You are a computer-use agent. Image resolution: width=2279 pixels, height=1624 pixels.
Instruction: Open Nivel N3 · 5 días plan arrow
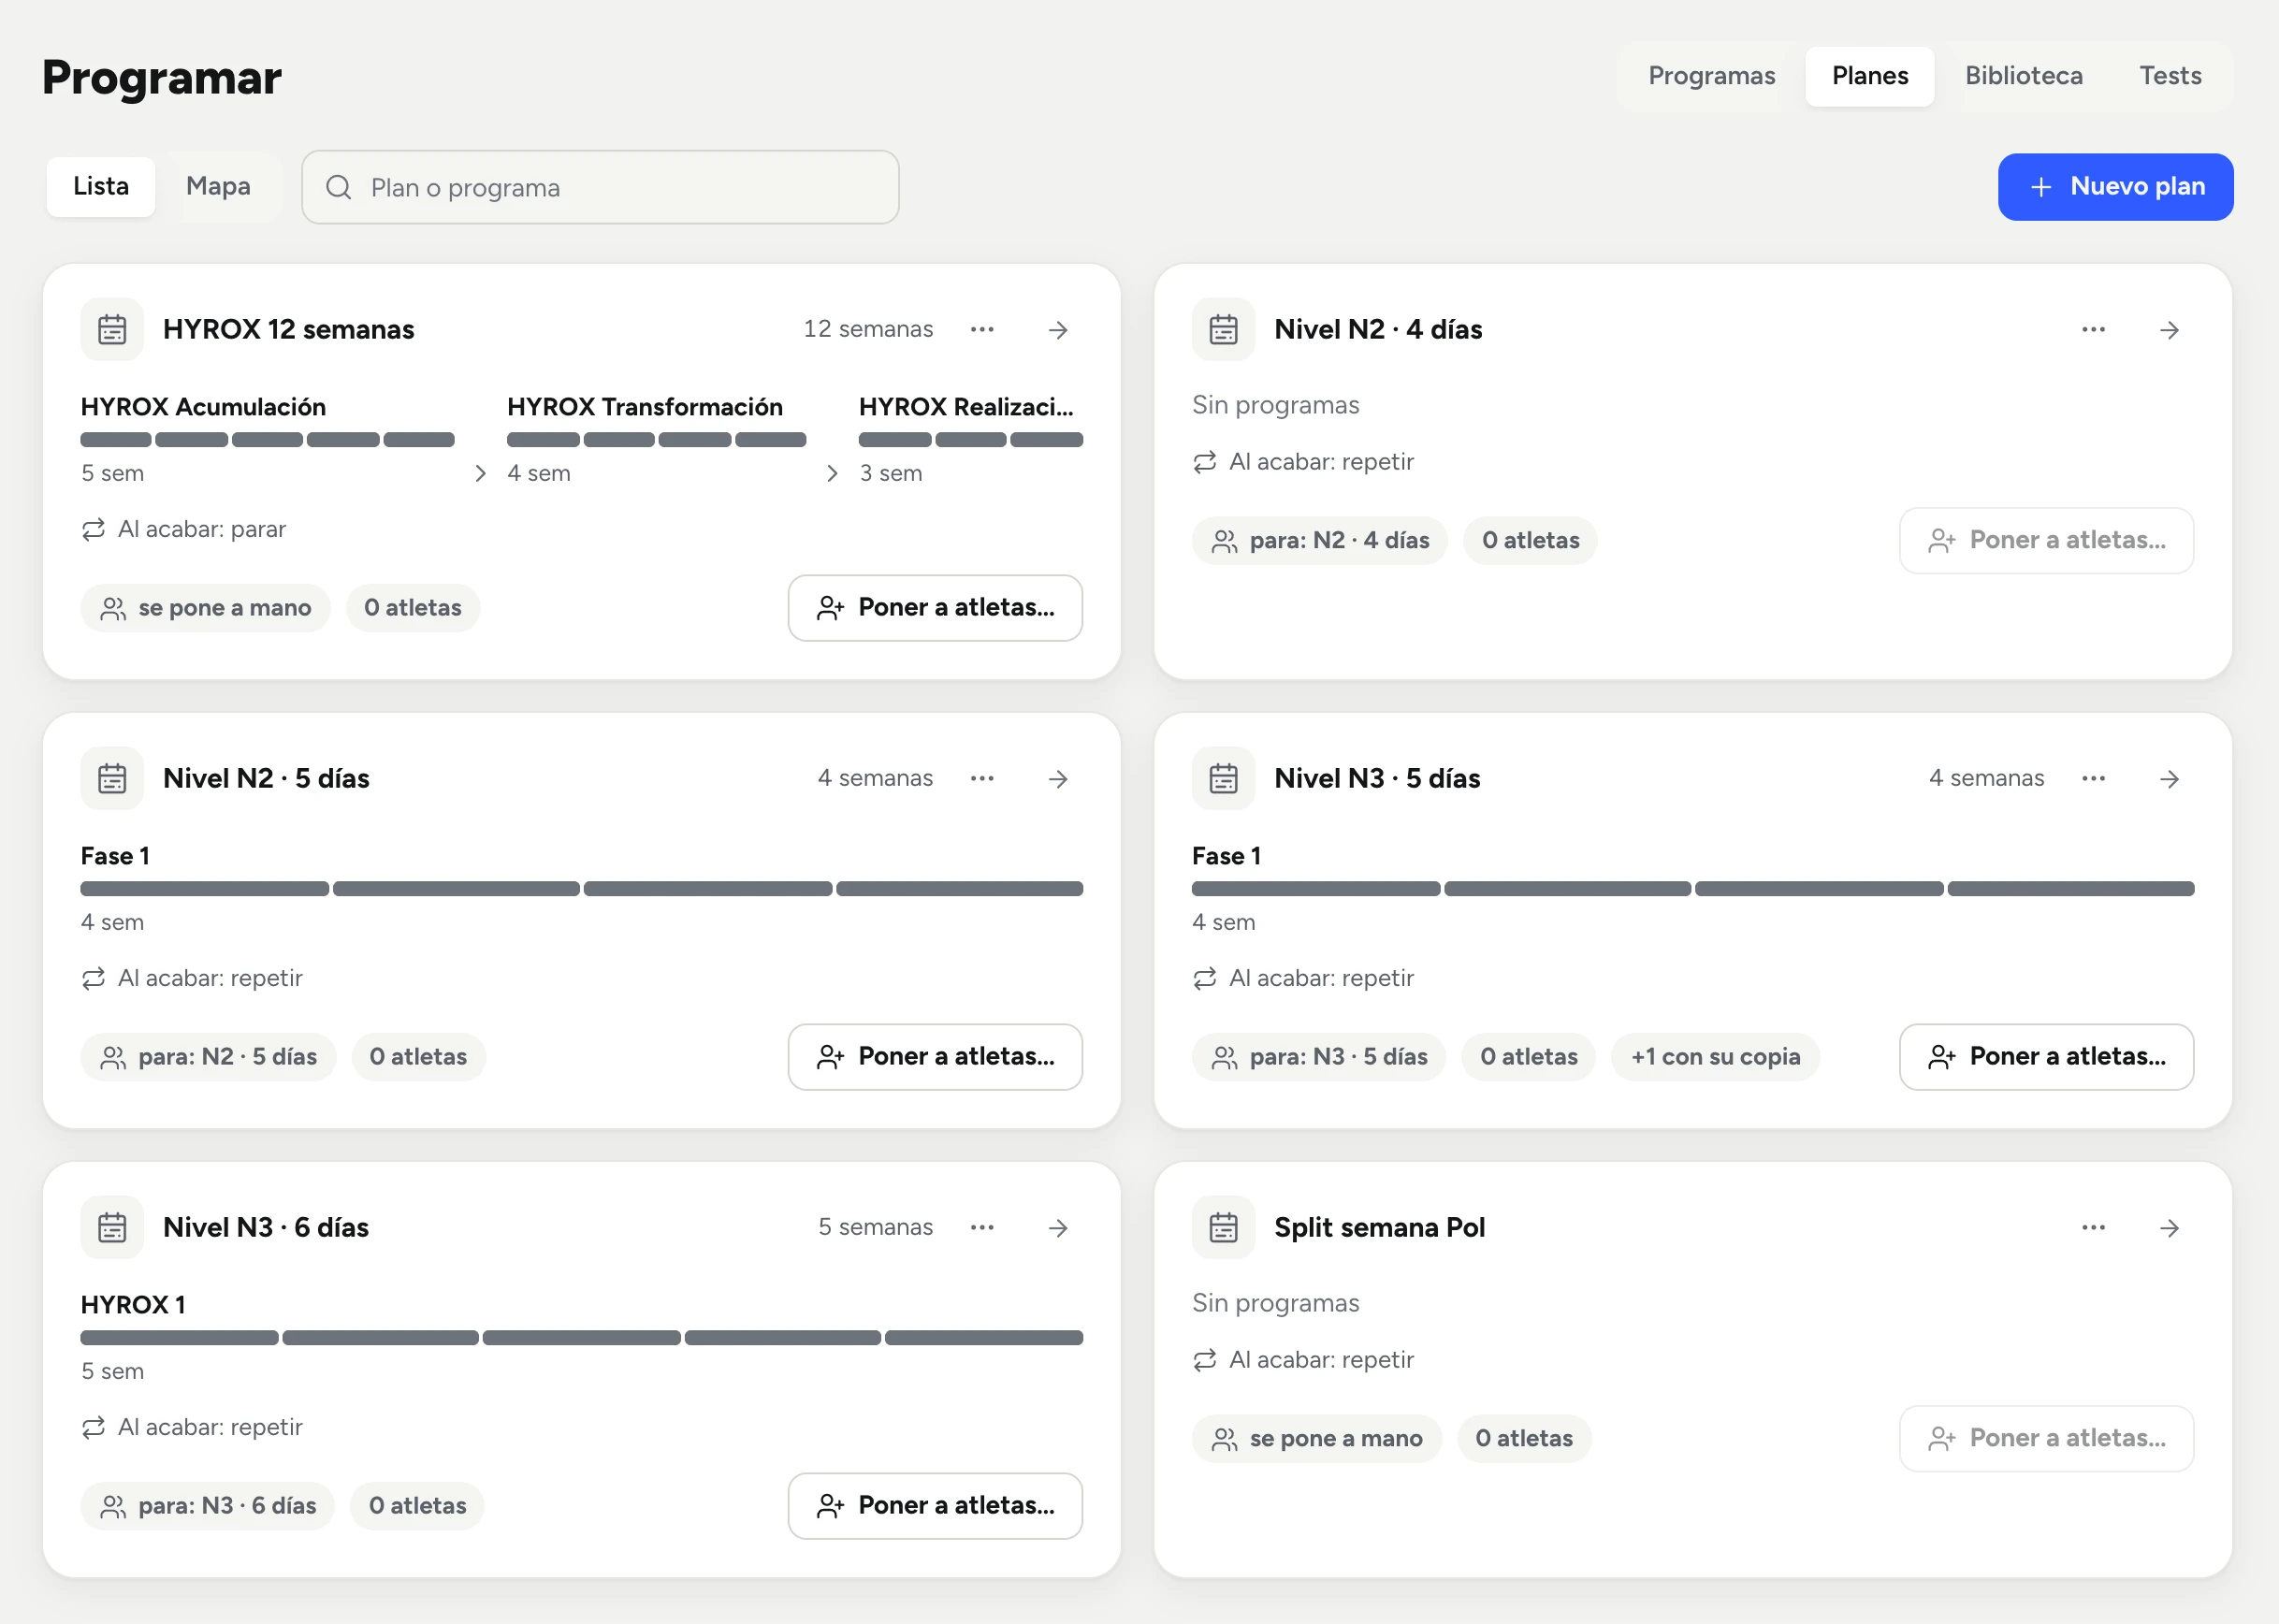coord(2169,779)
